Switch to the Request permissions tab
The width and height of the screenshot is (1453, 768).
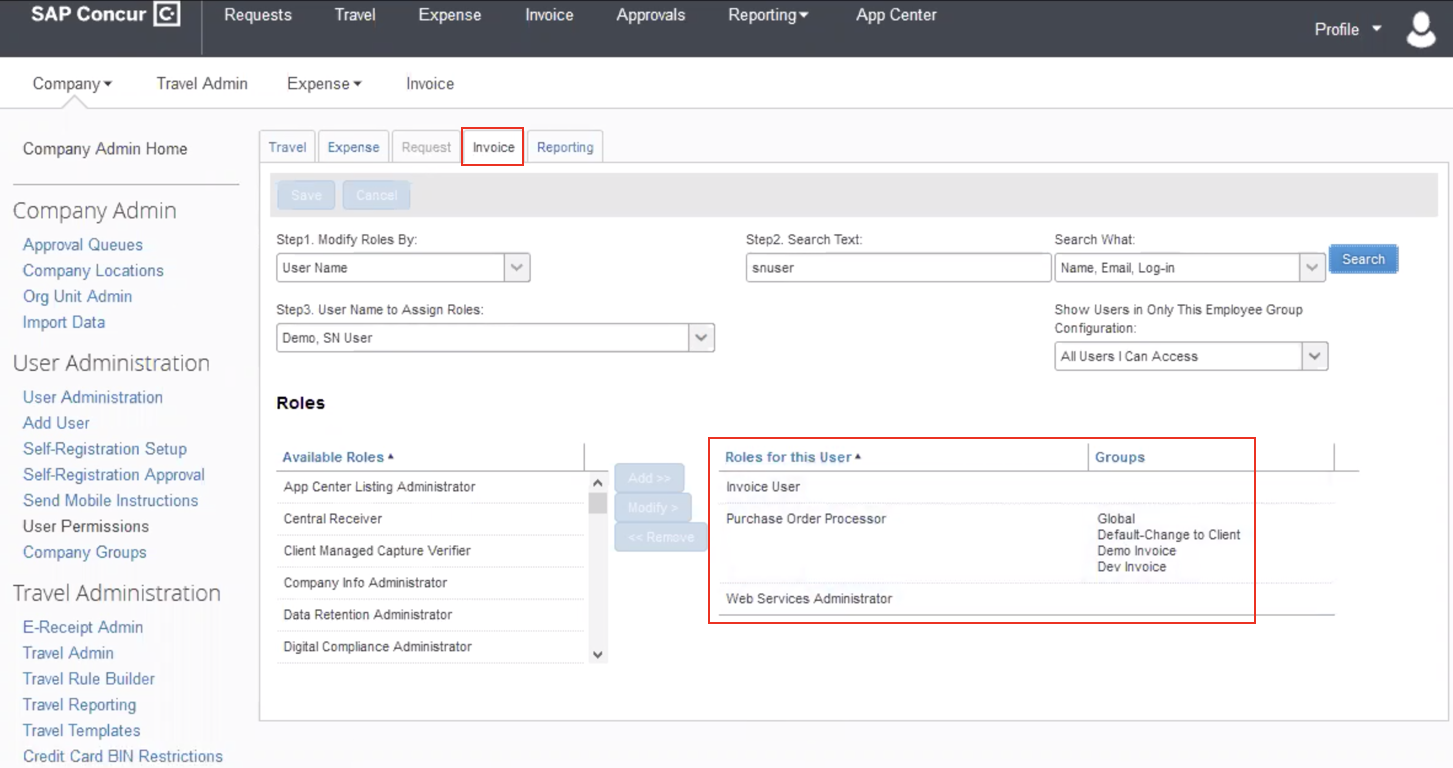pos(426,147)
